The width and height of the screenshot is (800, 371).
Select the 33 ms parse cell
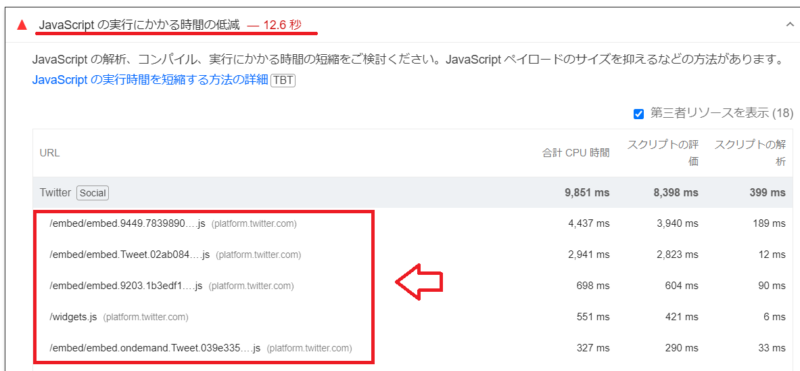[x=772, y=348]
